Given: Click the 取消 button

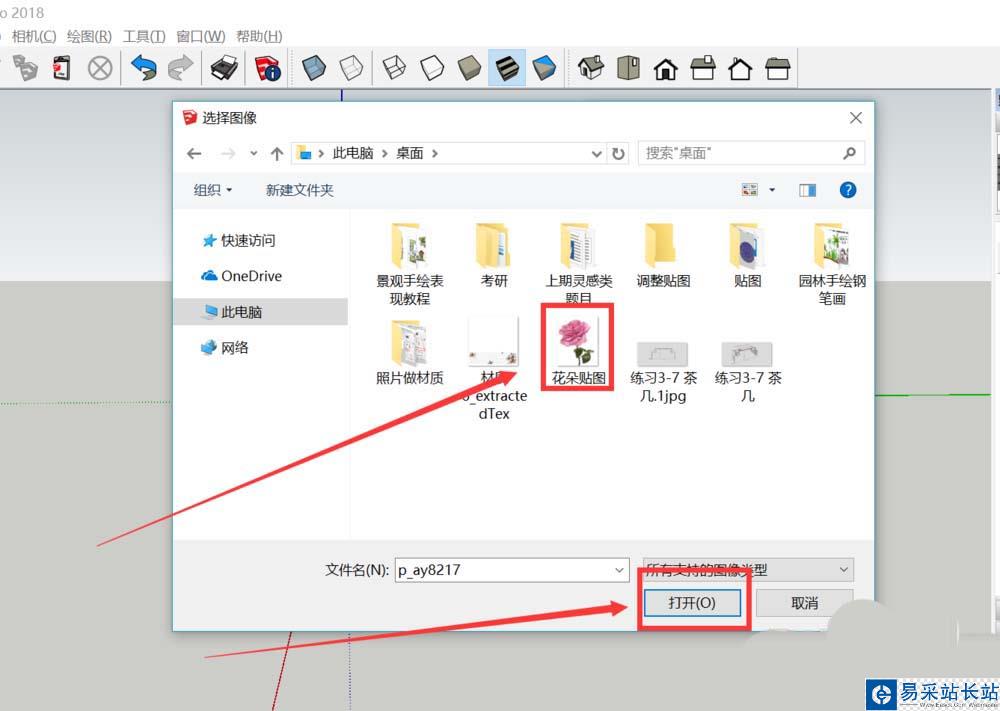Looking at the screenshot, I should [804, 603].
